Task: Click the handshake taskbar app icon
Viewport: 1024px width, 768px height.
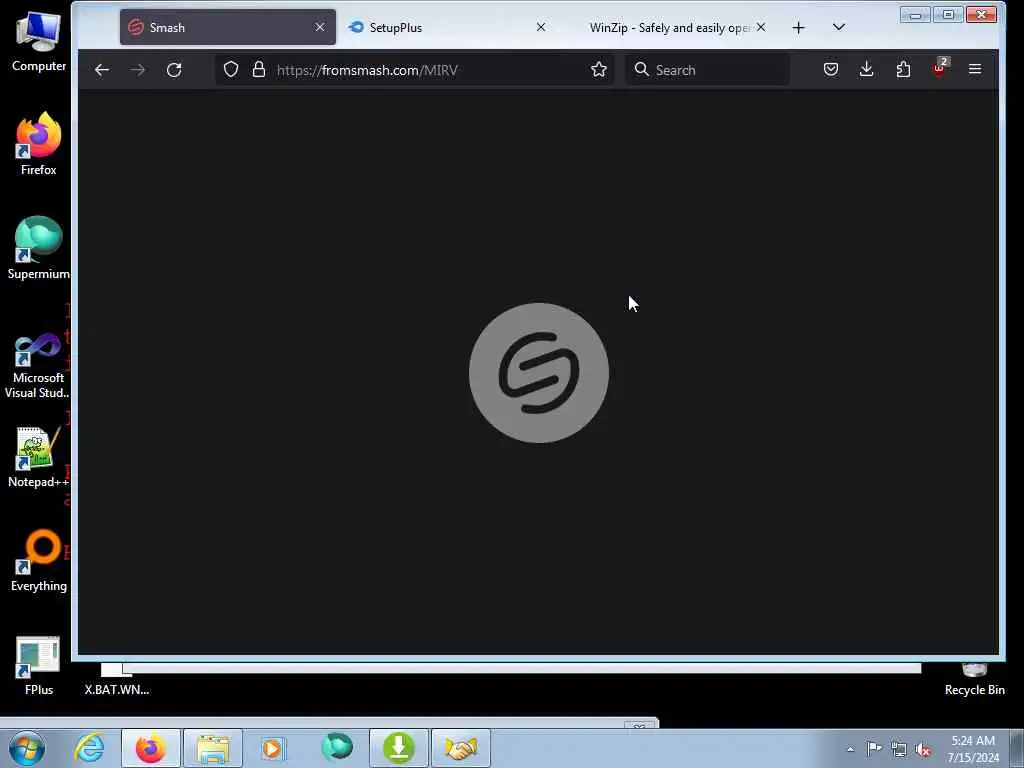Action: [461, 748]
